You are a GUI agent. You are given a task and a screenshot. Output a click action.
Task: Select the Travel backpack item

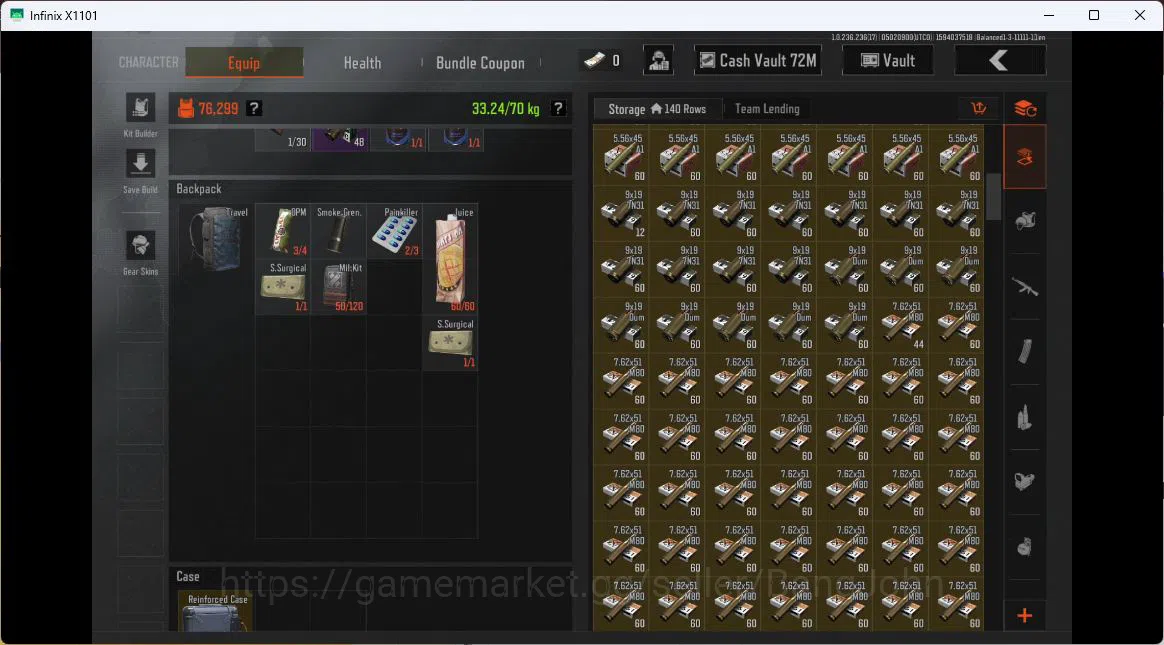pyautogui.click(x=216, y=238)
